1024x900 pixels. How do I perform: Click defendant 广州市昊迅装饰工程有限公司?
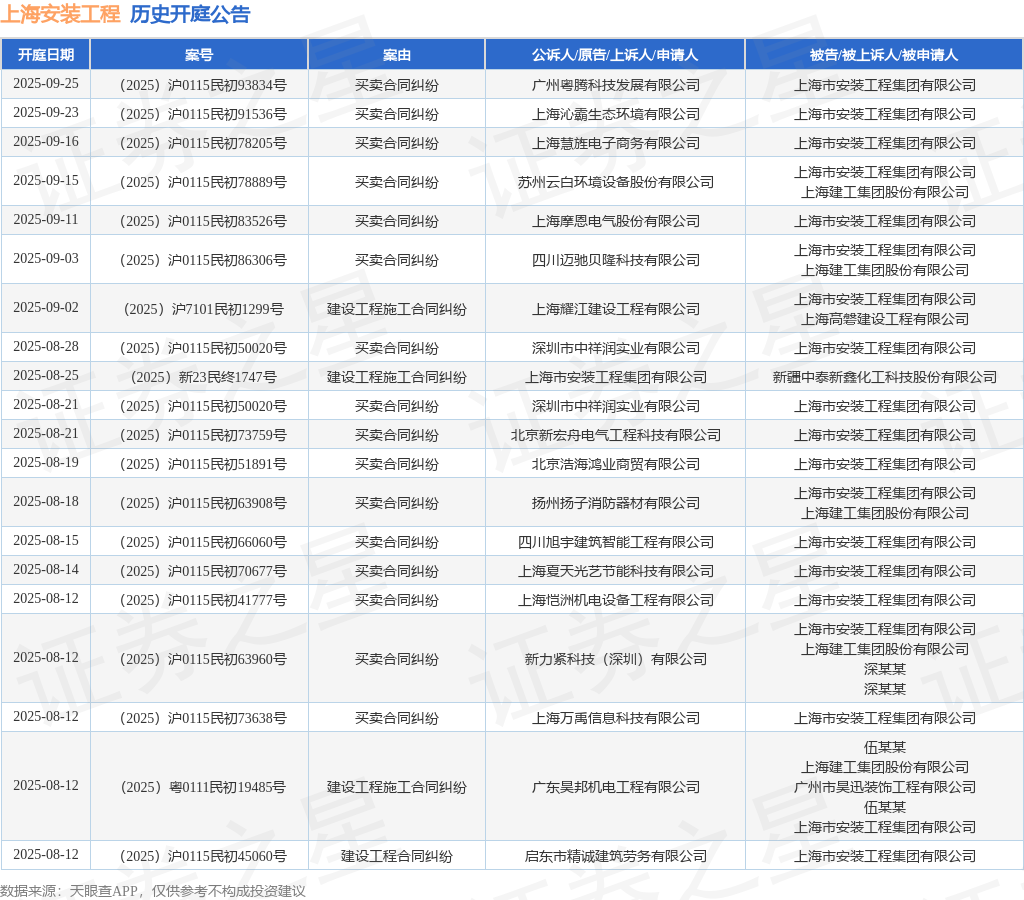click(885, 787)
